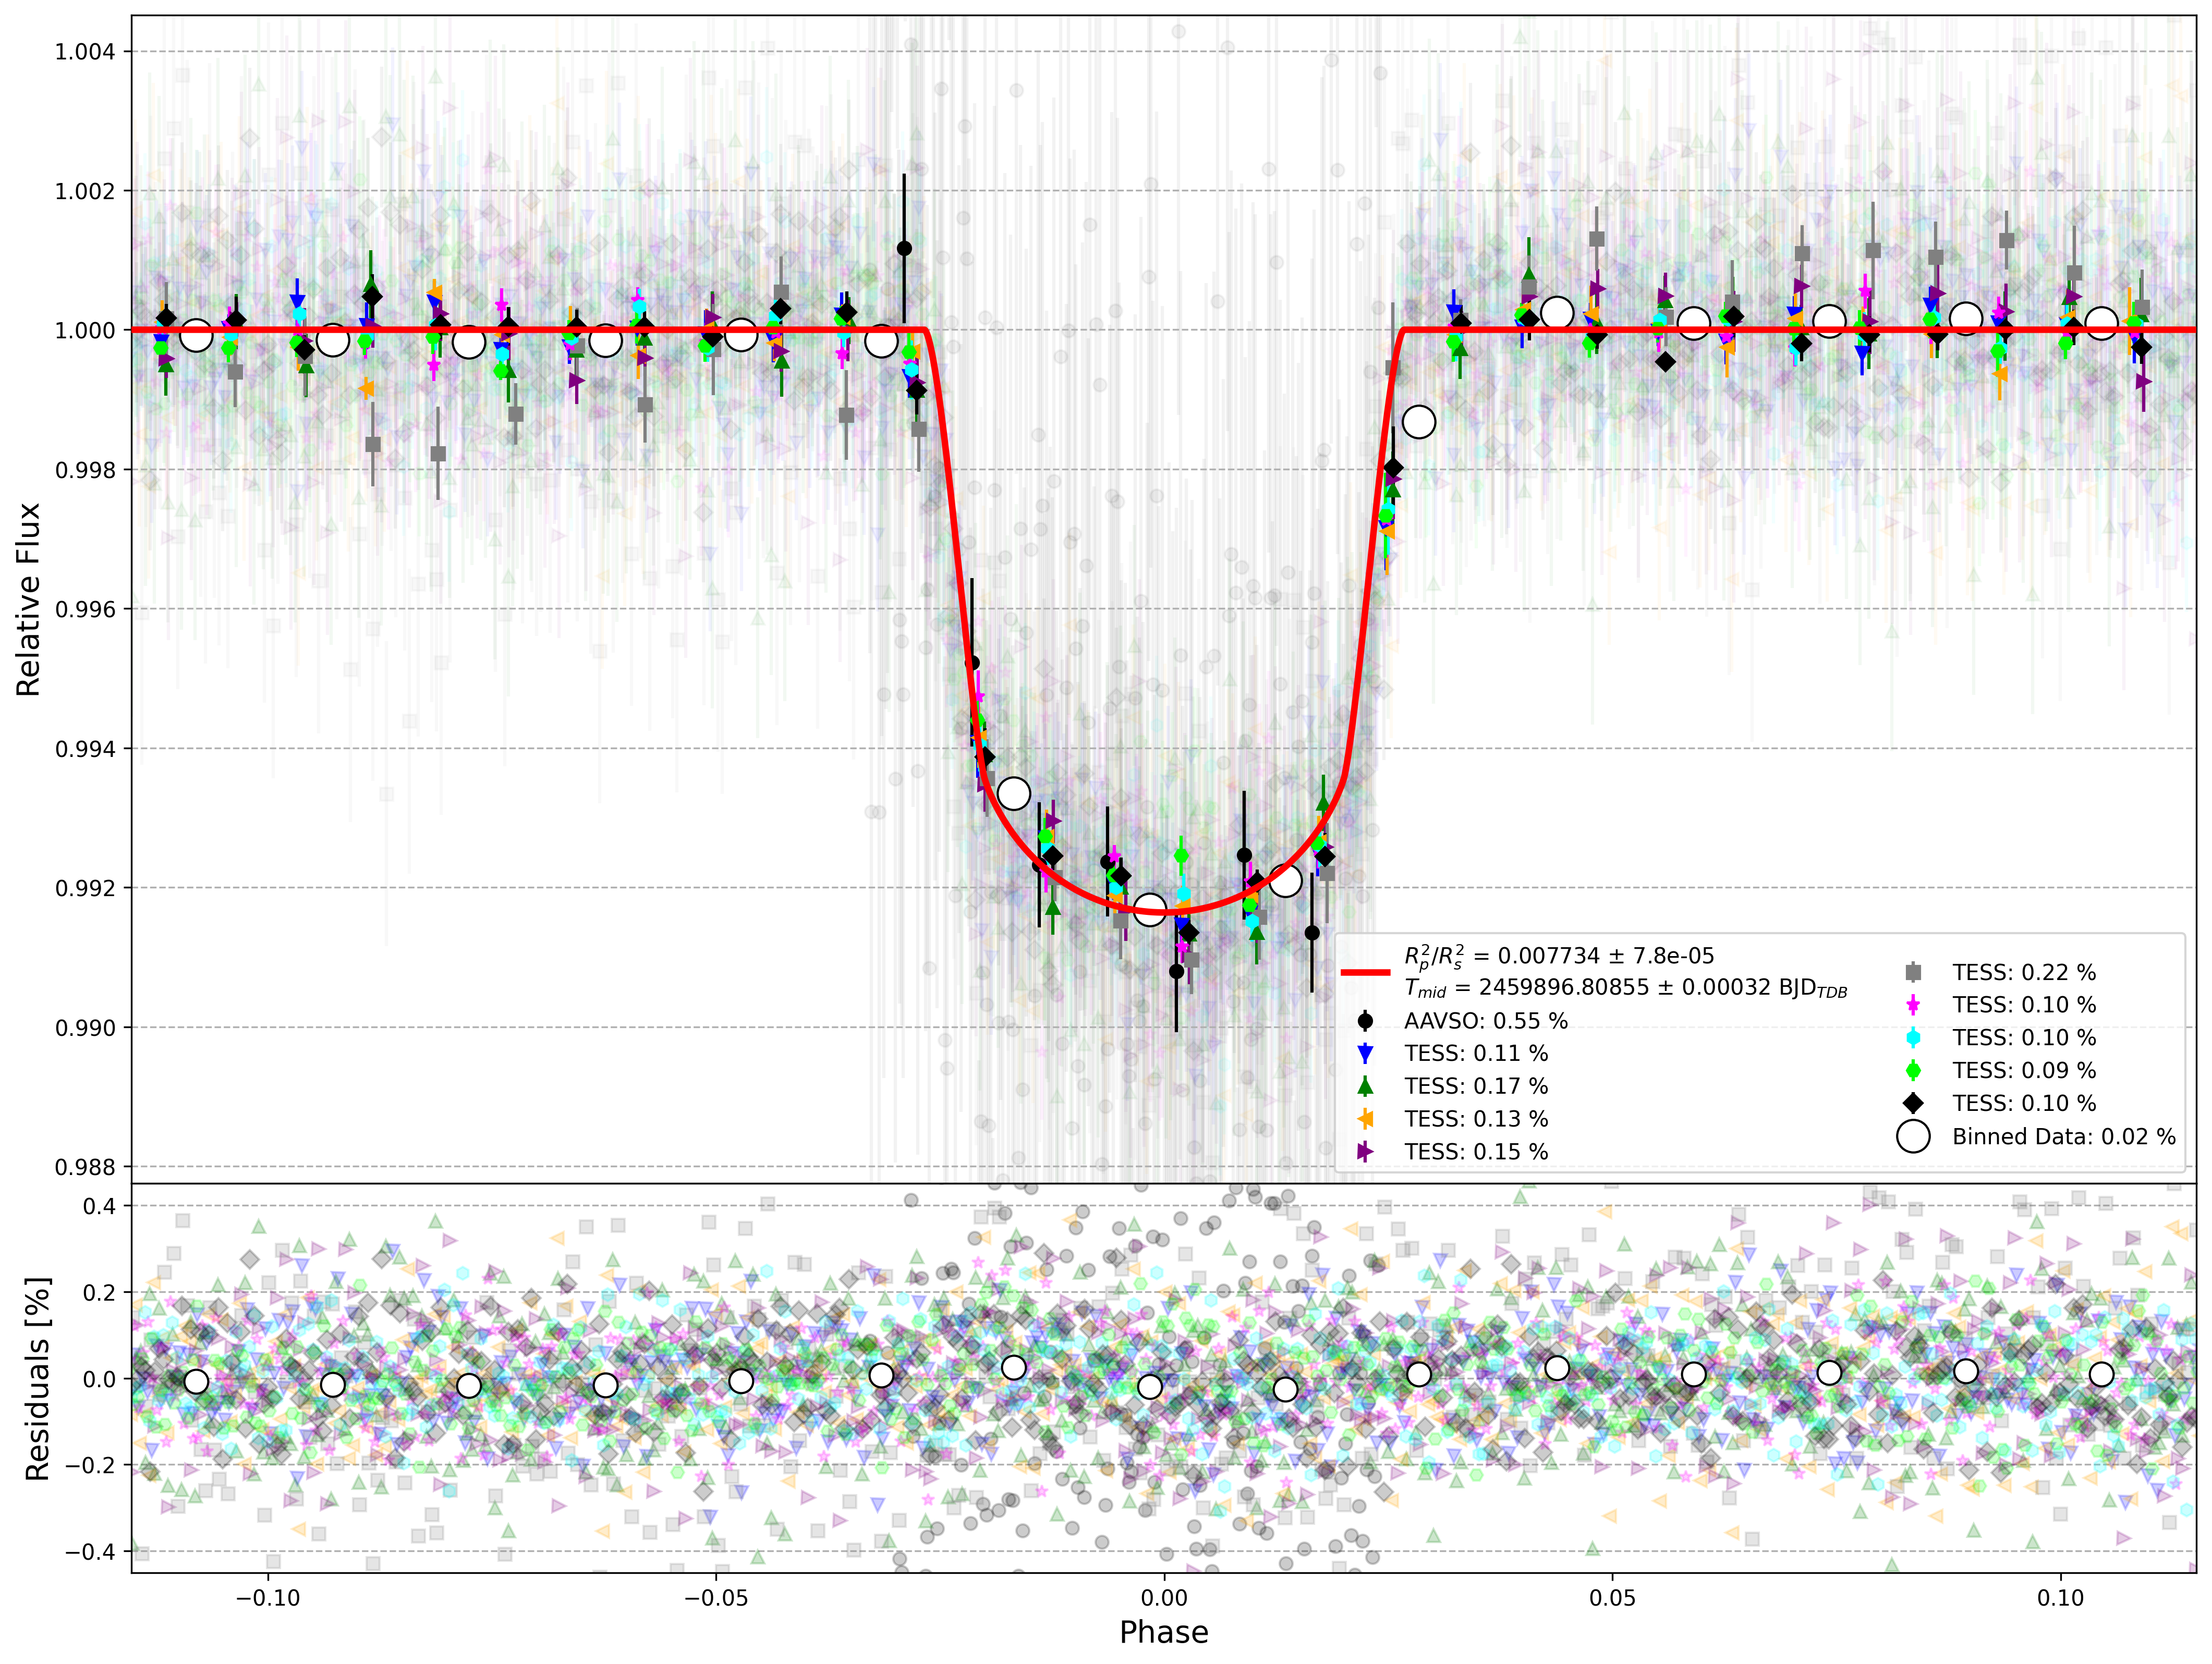2212x1664 pixels.
Task: Click the 0.00 phase tick label
Action: pos(1164,1598)
